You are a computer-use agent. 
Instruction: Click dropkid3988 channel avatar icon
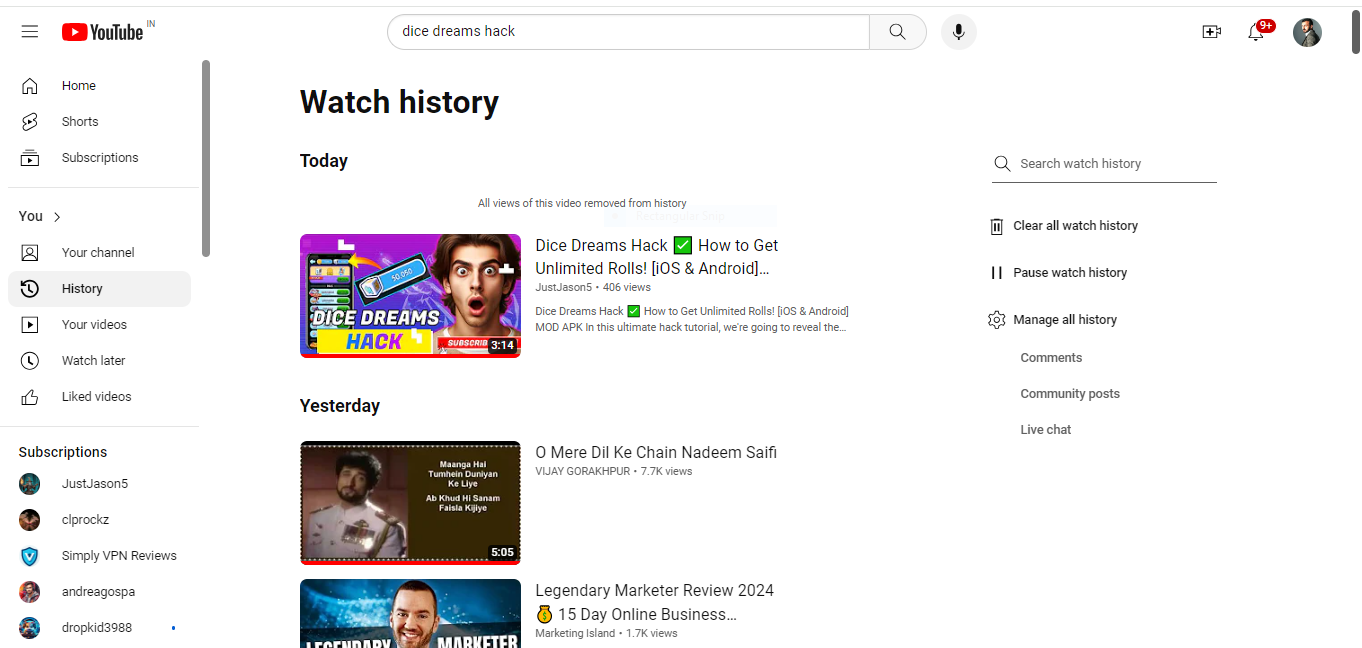[x=30, y=628]
